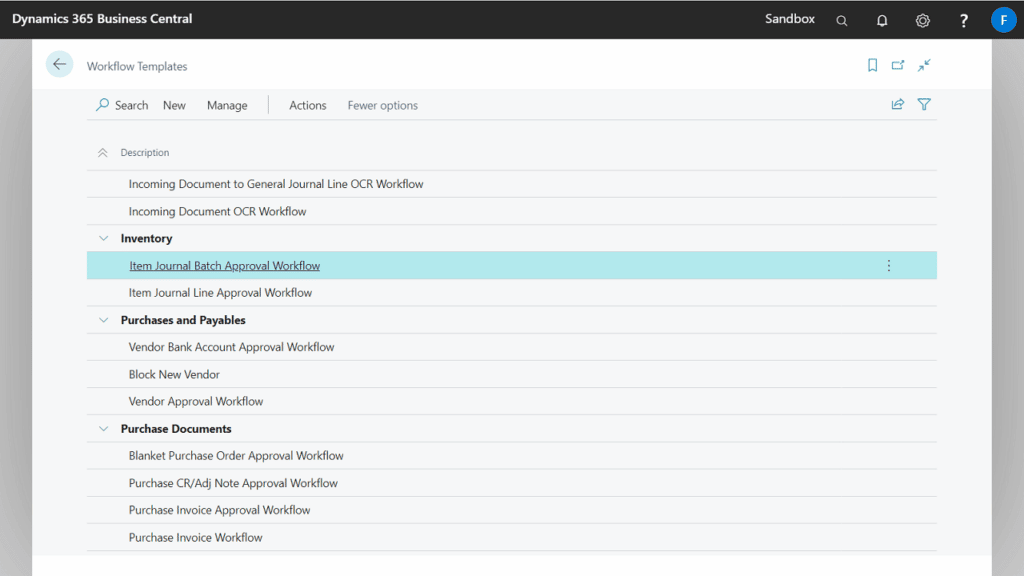
Task: Open the Manage menu
Action: [227, 105]
